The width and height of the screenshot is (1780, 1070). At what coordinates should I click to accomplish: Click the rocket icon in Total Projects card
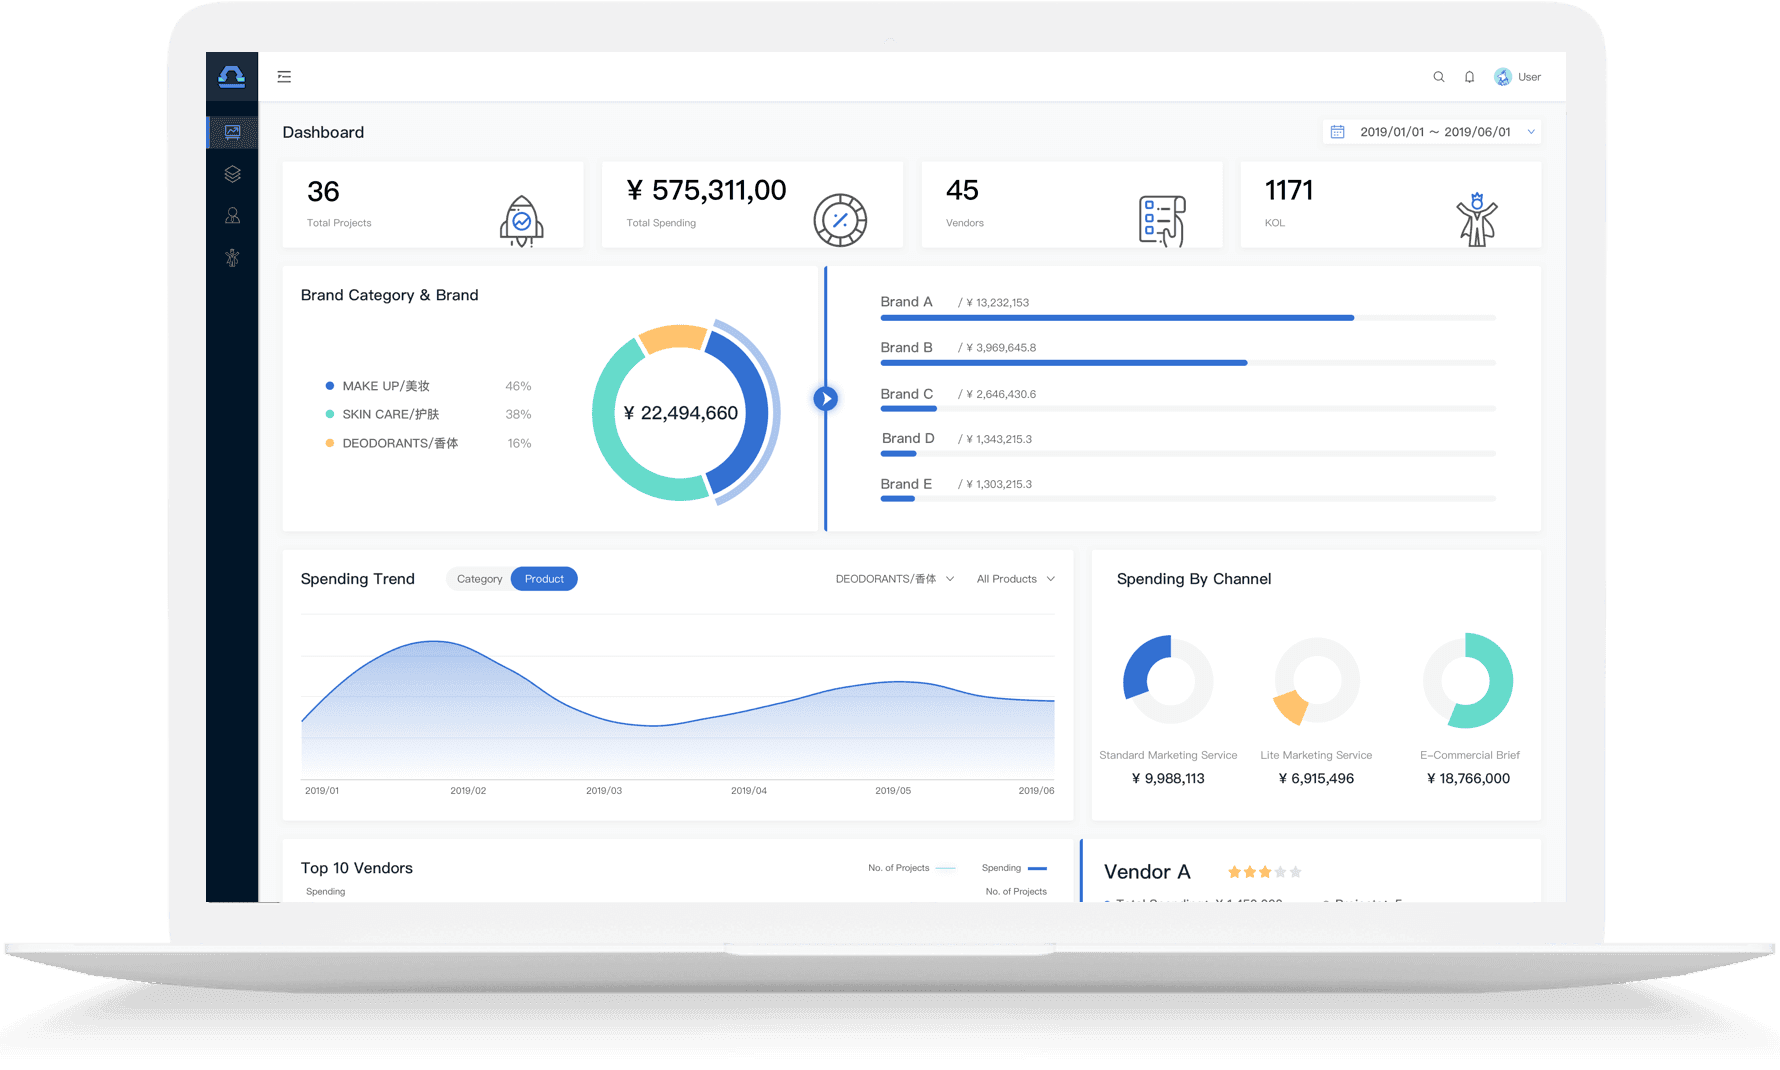pyautogui.click(x=521, y=221)
